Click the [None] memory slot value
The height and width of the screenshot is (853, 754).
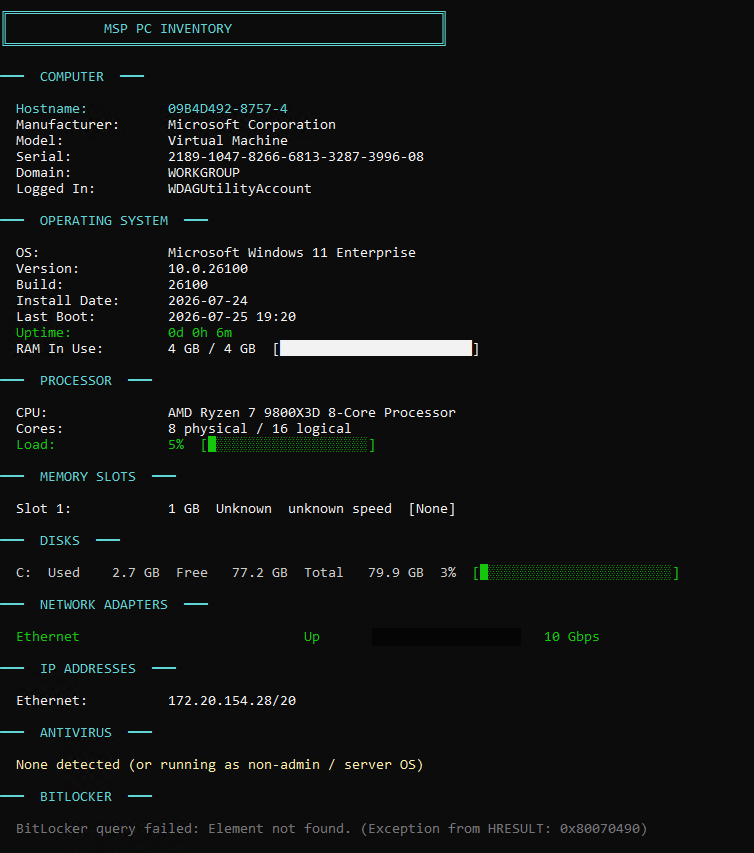tap(431, 509)
